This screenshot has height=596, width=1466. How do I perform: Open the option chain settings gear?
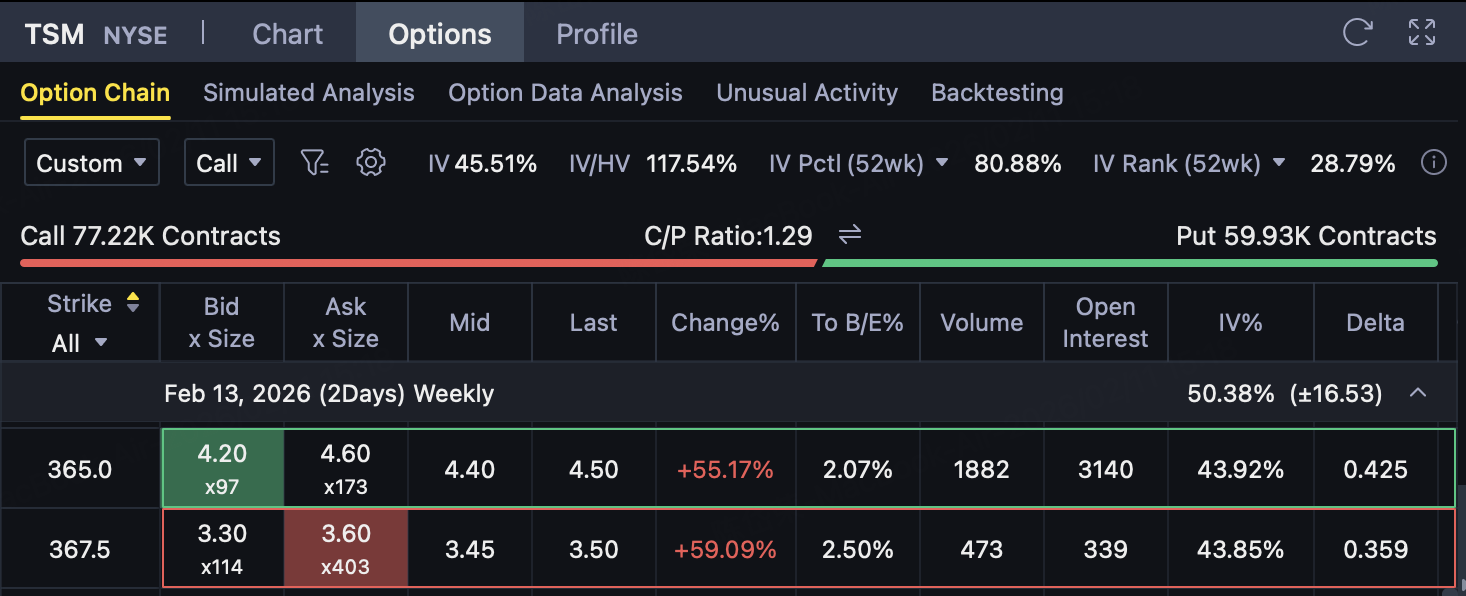371,163
